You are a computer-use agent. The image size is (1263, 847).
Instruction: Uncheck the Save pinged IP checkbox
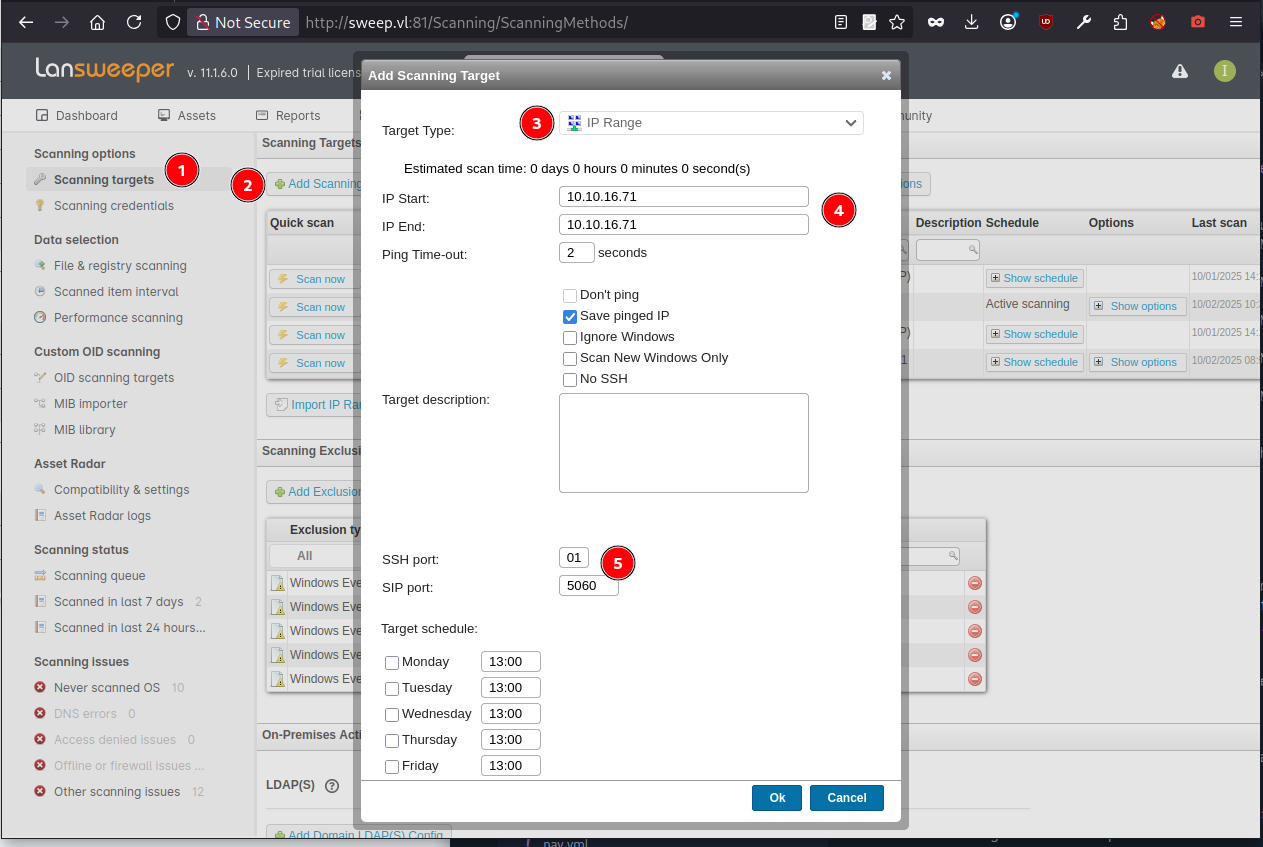(x=570, y=317)
